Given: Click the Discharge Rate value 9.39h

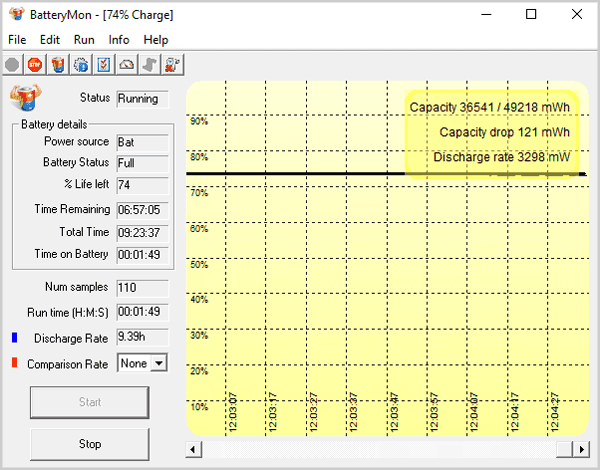Looking at the screenshot, I should tap(142, 337).
